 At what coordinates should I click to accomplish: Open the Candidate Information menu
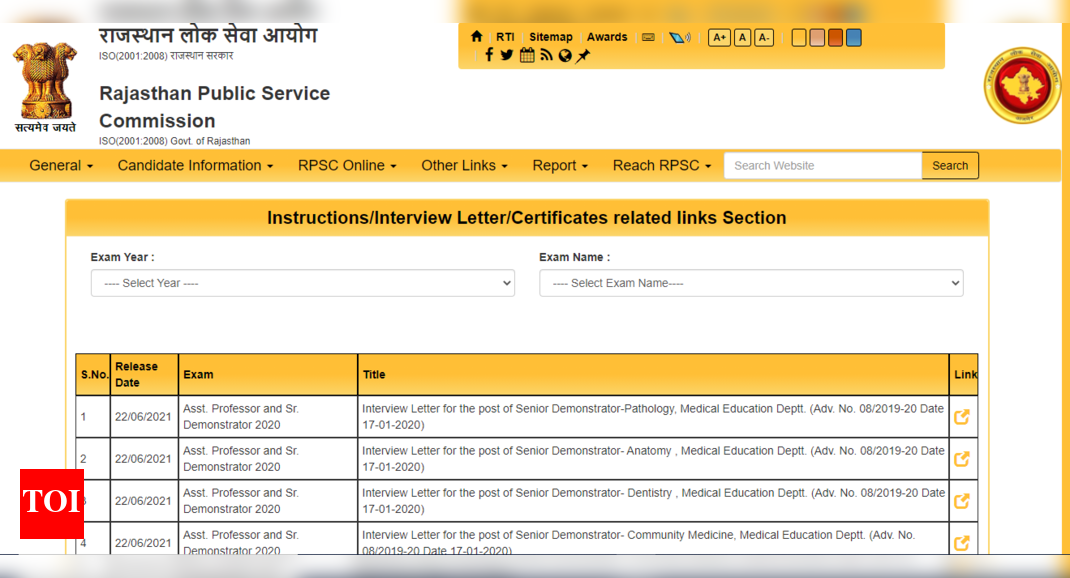[195, 166]
